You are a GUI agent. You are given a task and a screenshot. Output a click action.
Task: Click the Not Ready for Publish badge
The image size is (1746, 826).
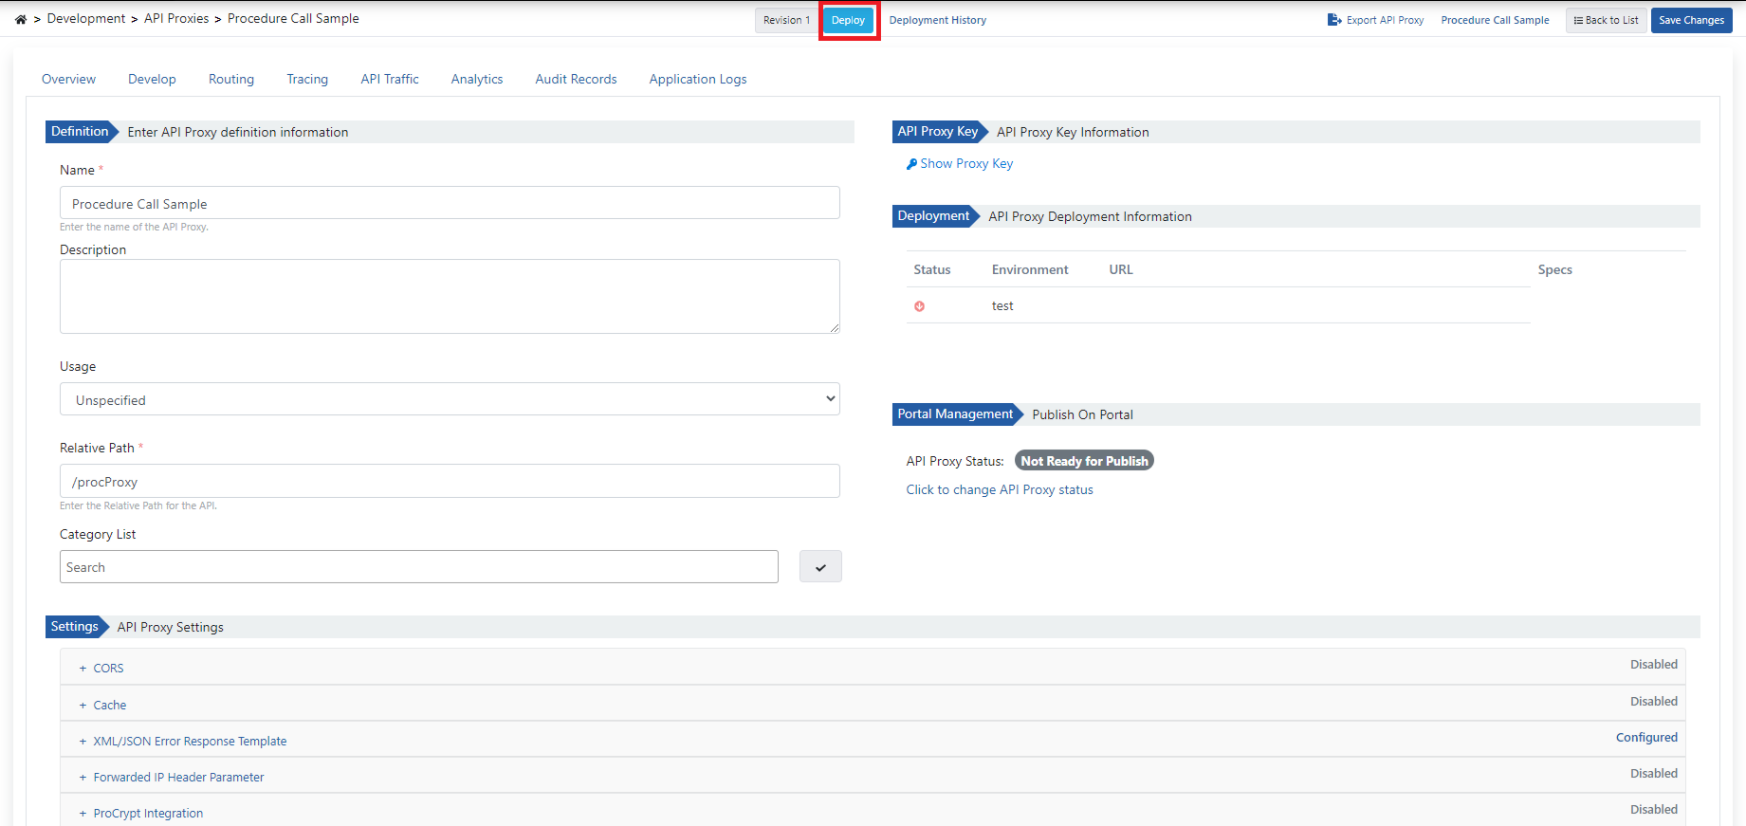coord(1084,461)
